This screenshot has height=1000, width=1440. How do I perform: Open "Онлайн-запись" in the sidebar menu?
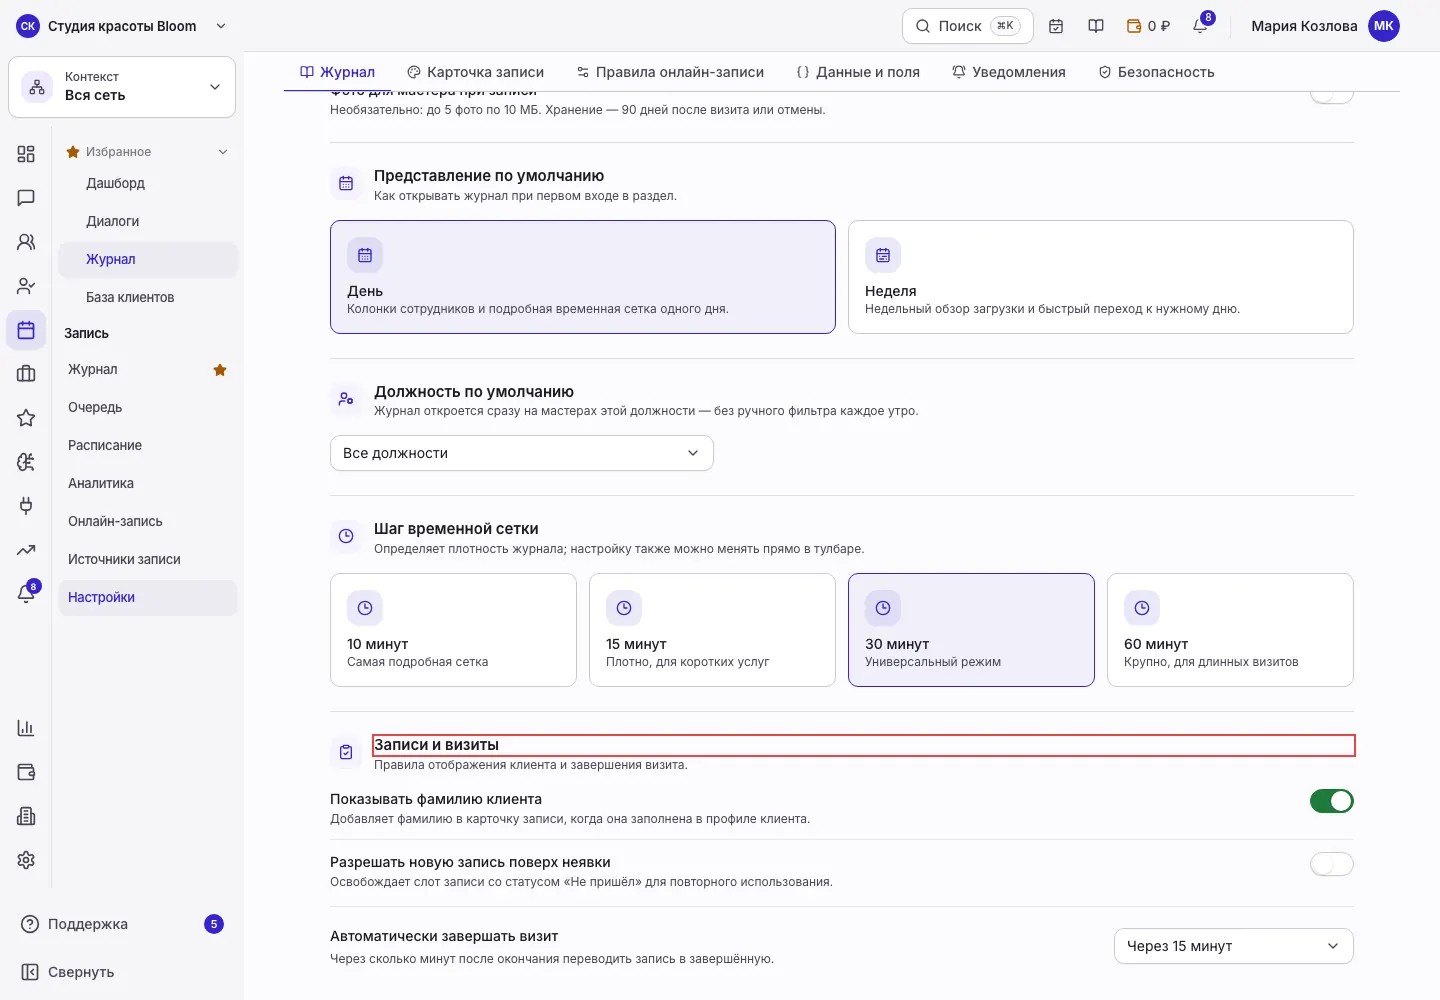[148, 521]
